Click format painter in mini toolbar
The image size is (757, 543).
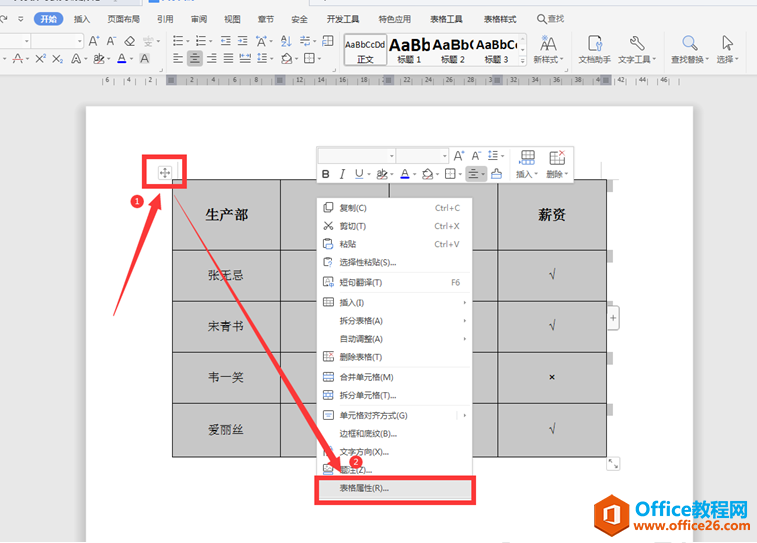pyautogui.click(x=496, y=174)
